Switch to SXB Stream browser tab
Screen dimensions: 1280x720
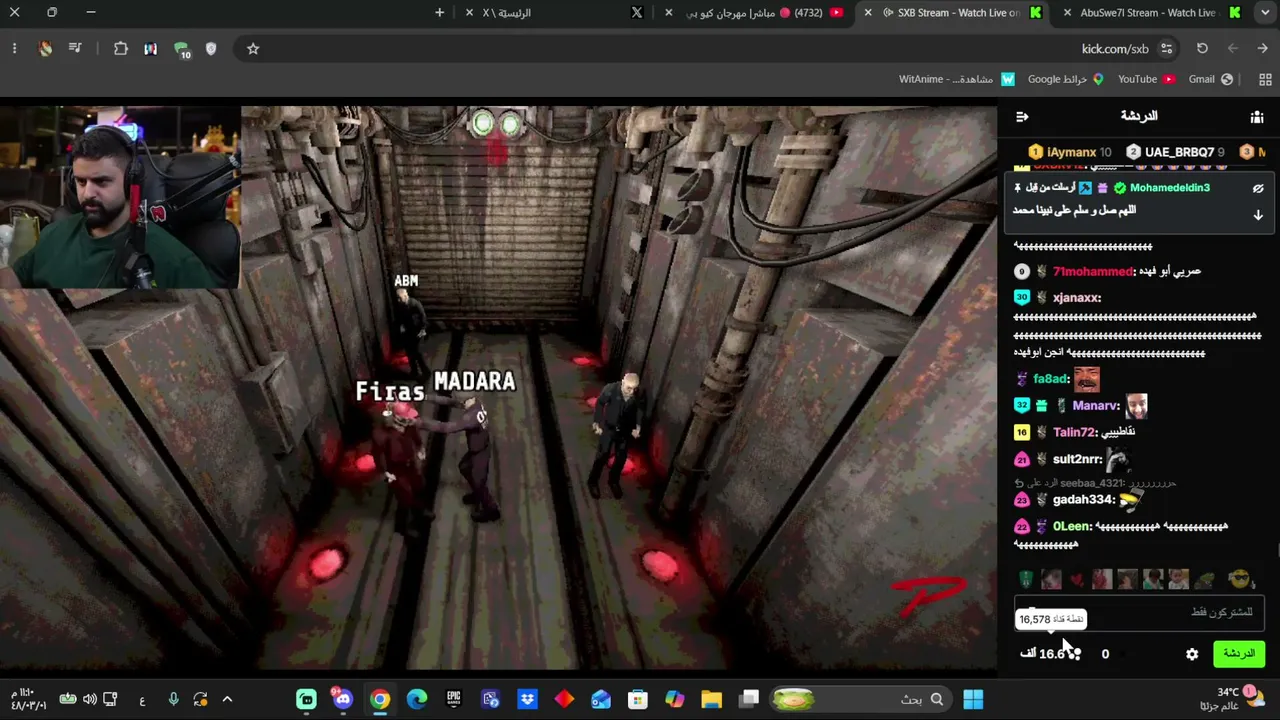[x=958, y=13]
